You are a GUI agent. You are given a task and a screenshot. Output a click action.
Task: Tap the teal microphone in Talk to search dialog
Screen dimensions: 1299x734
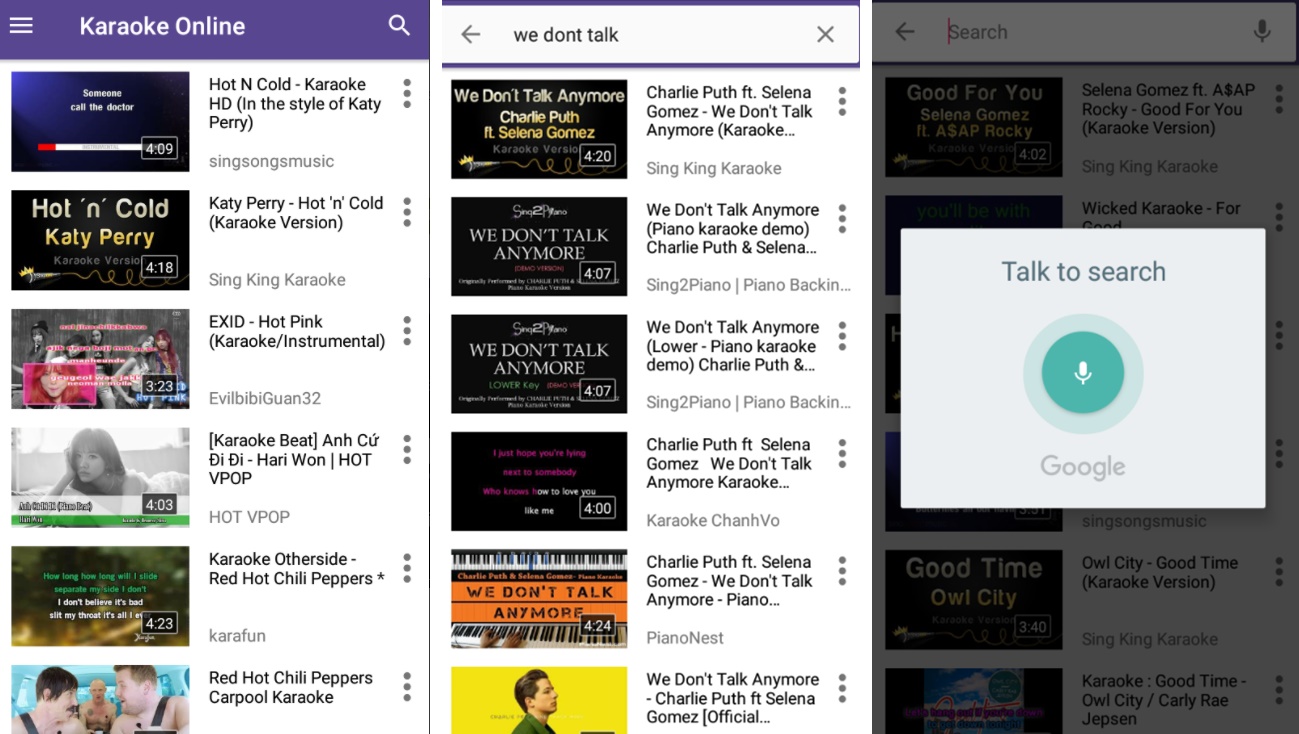pyautogui.click(x=1083, y=373)
